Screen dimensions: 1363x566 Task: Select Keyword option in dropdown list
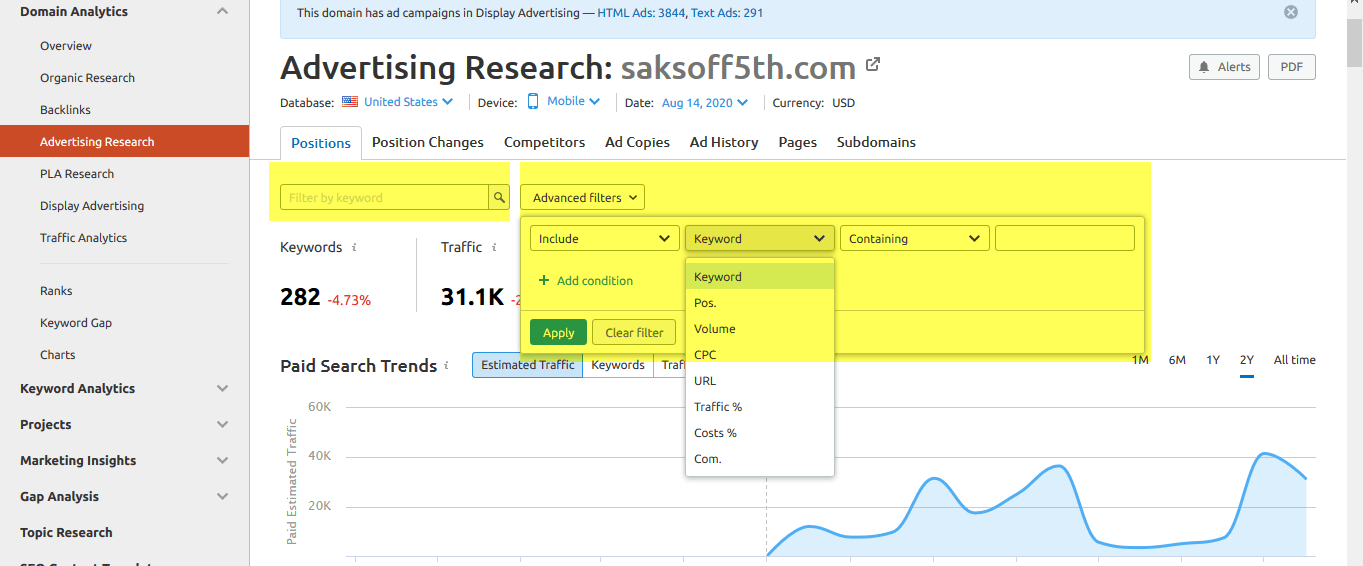[x=759, y=277]
